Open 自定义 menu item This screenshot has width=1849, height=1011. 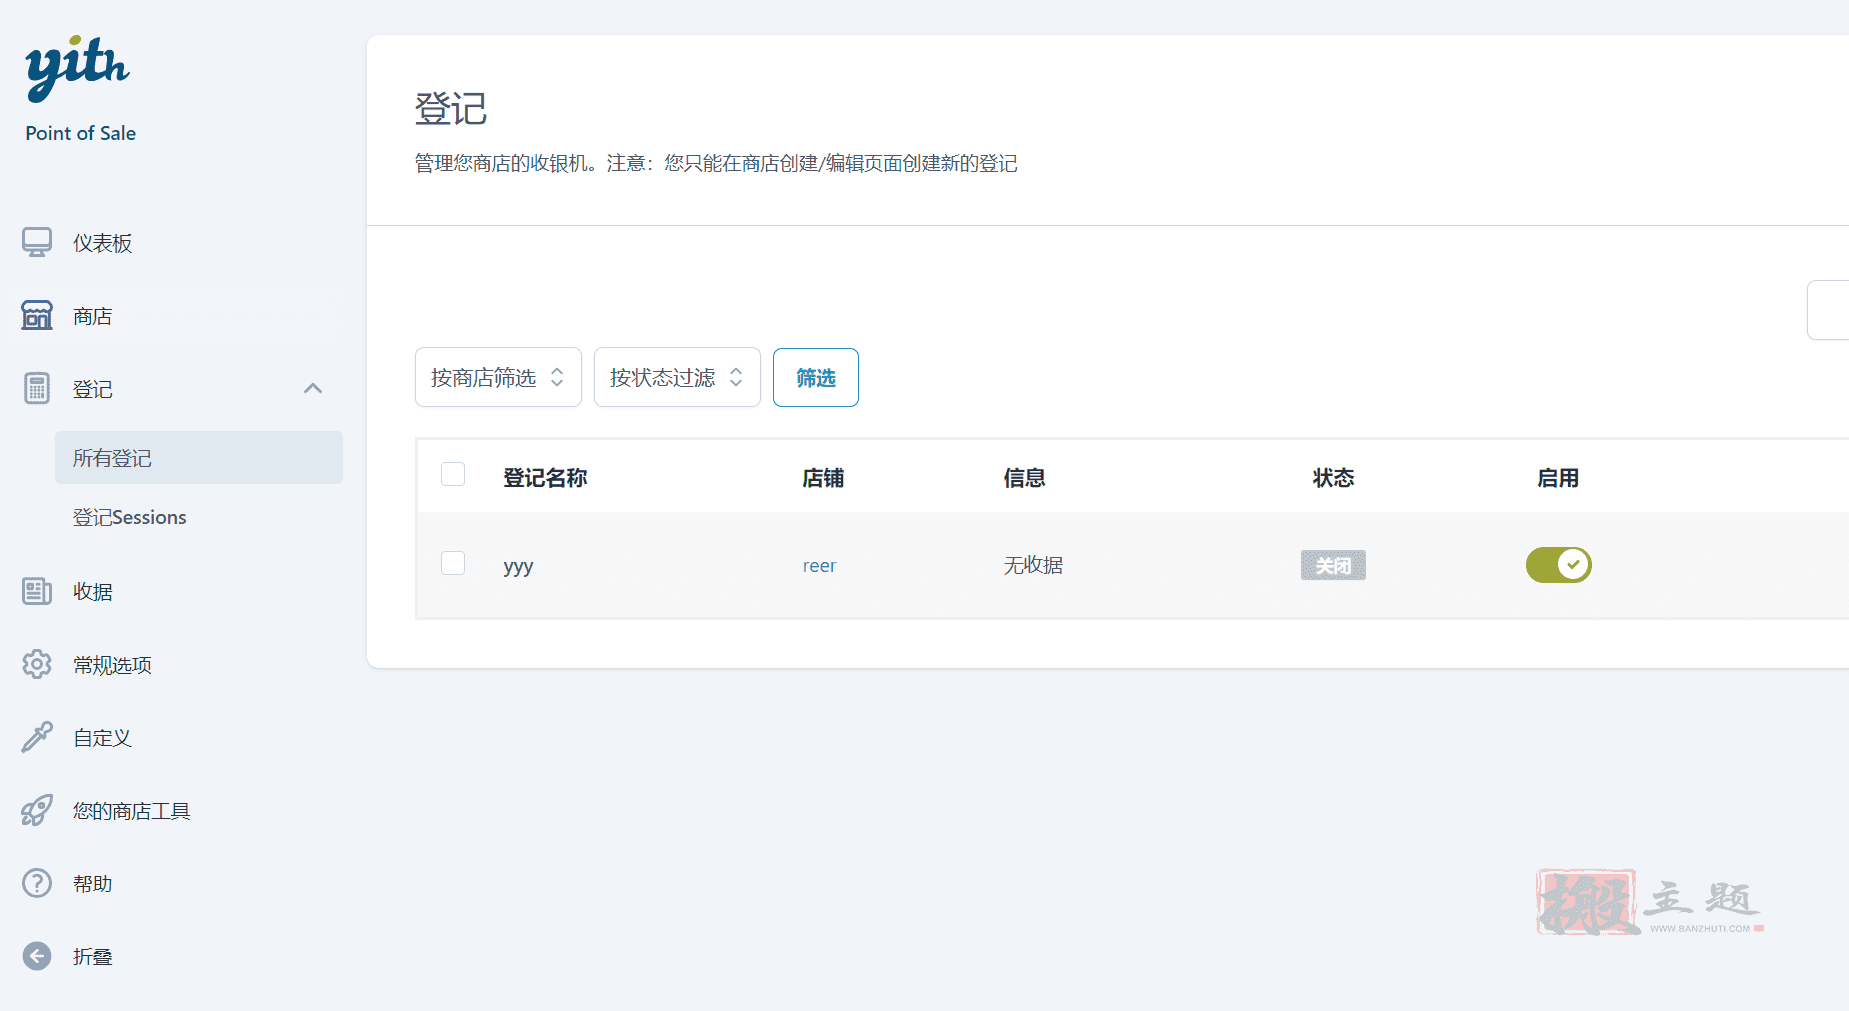pyautogui.click(x=102, y=738)
